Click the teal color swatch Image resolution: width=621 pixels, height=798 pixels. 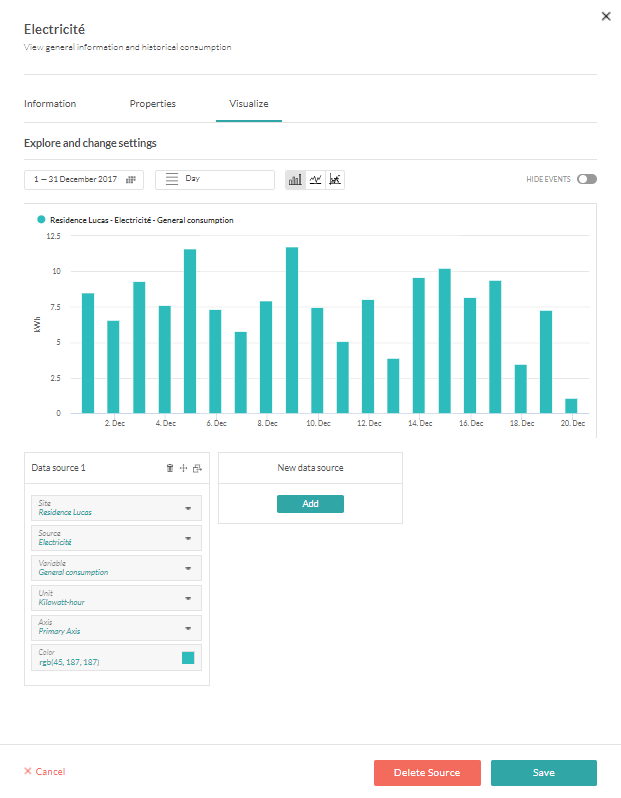pyautogui.click(x=187, y=658)
